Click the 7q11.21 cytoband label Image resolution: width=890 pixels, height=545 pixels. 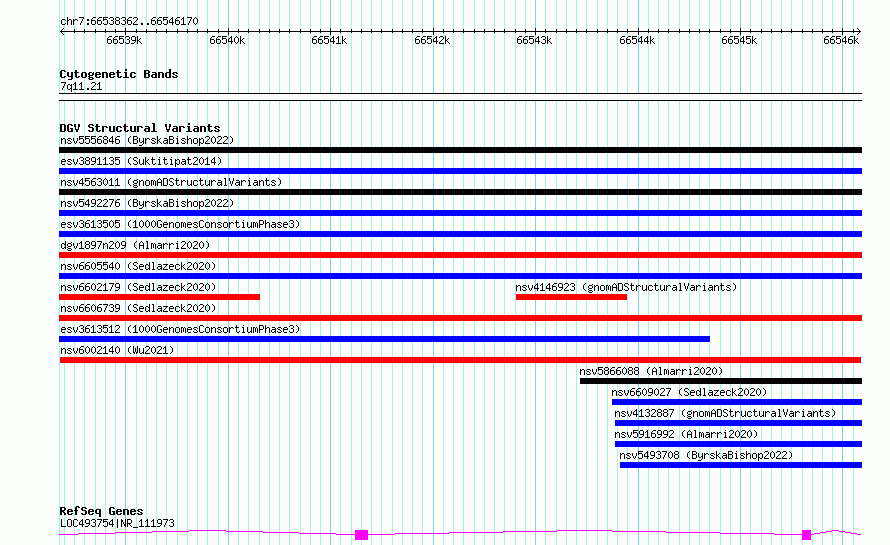click(81, 86)
